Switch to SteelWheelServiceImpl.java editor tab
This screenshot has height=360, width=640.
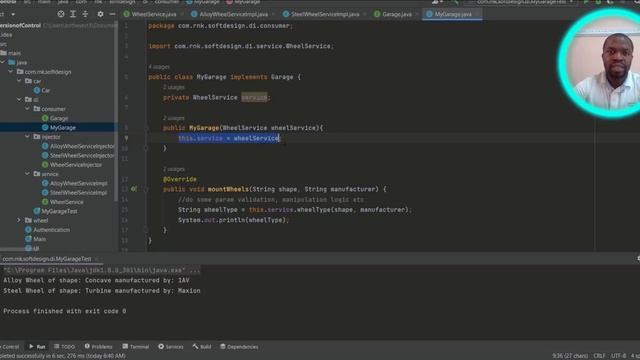click(325, 14)
